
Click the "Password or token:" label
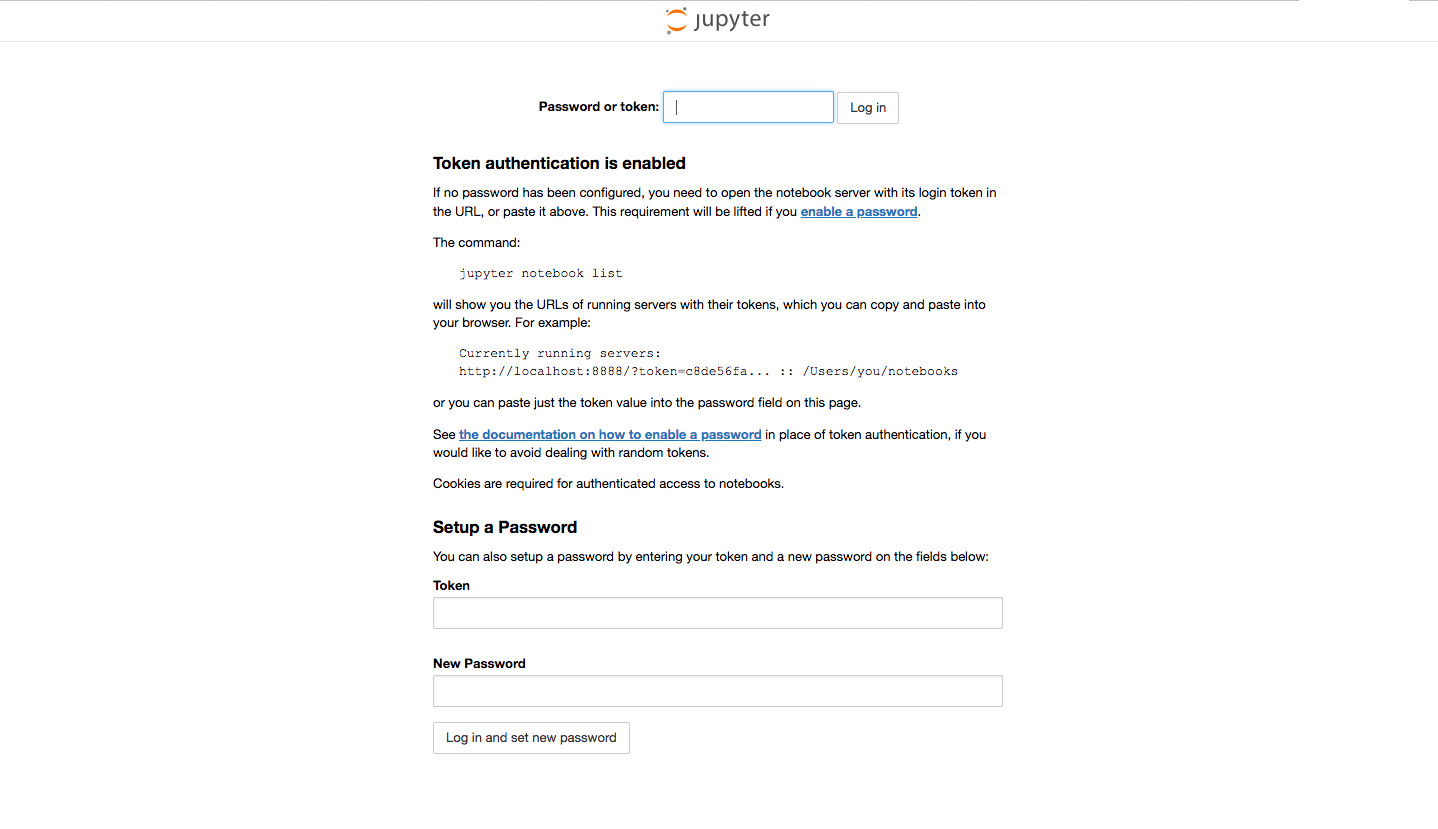[x=598, y=107]
